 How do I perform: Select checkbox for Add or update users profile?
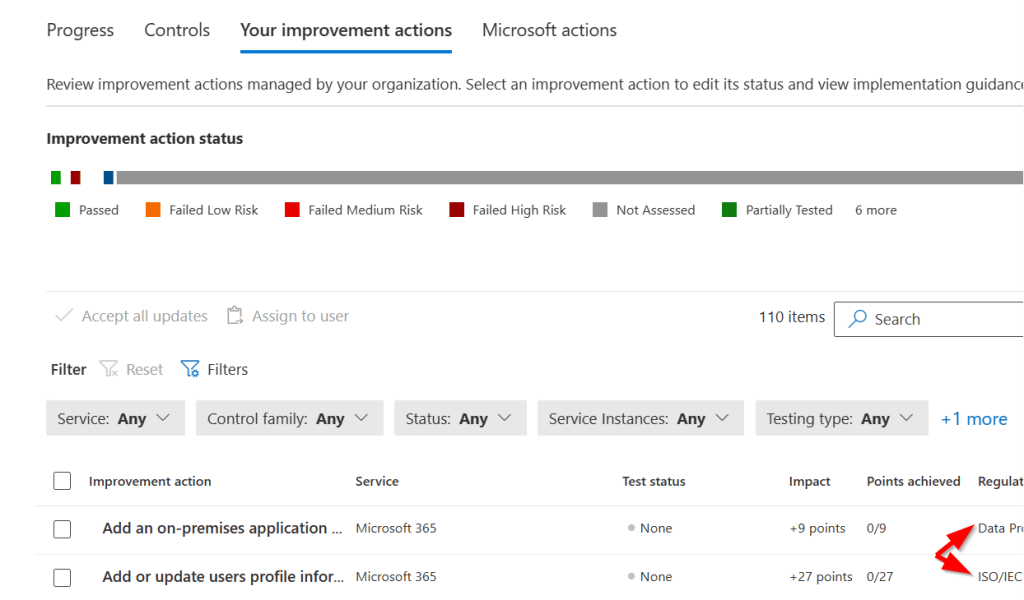tap(62, 577)
